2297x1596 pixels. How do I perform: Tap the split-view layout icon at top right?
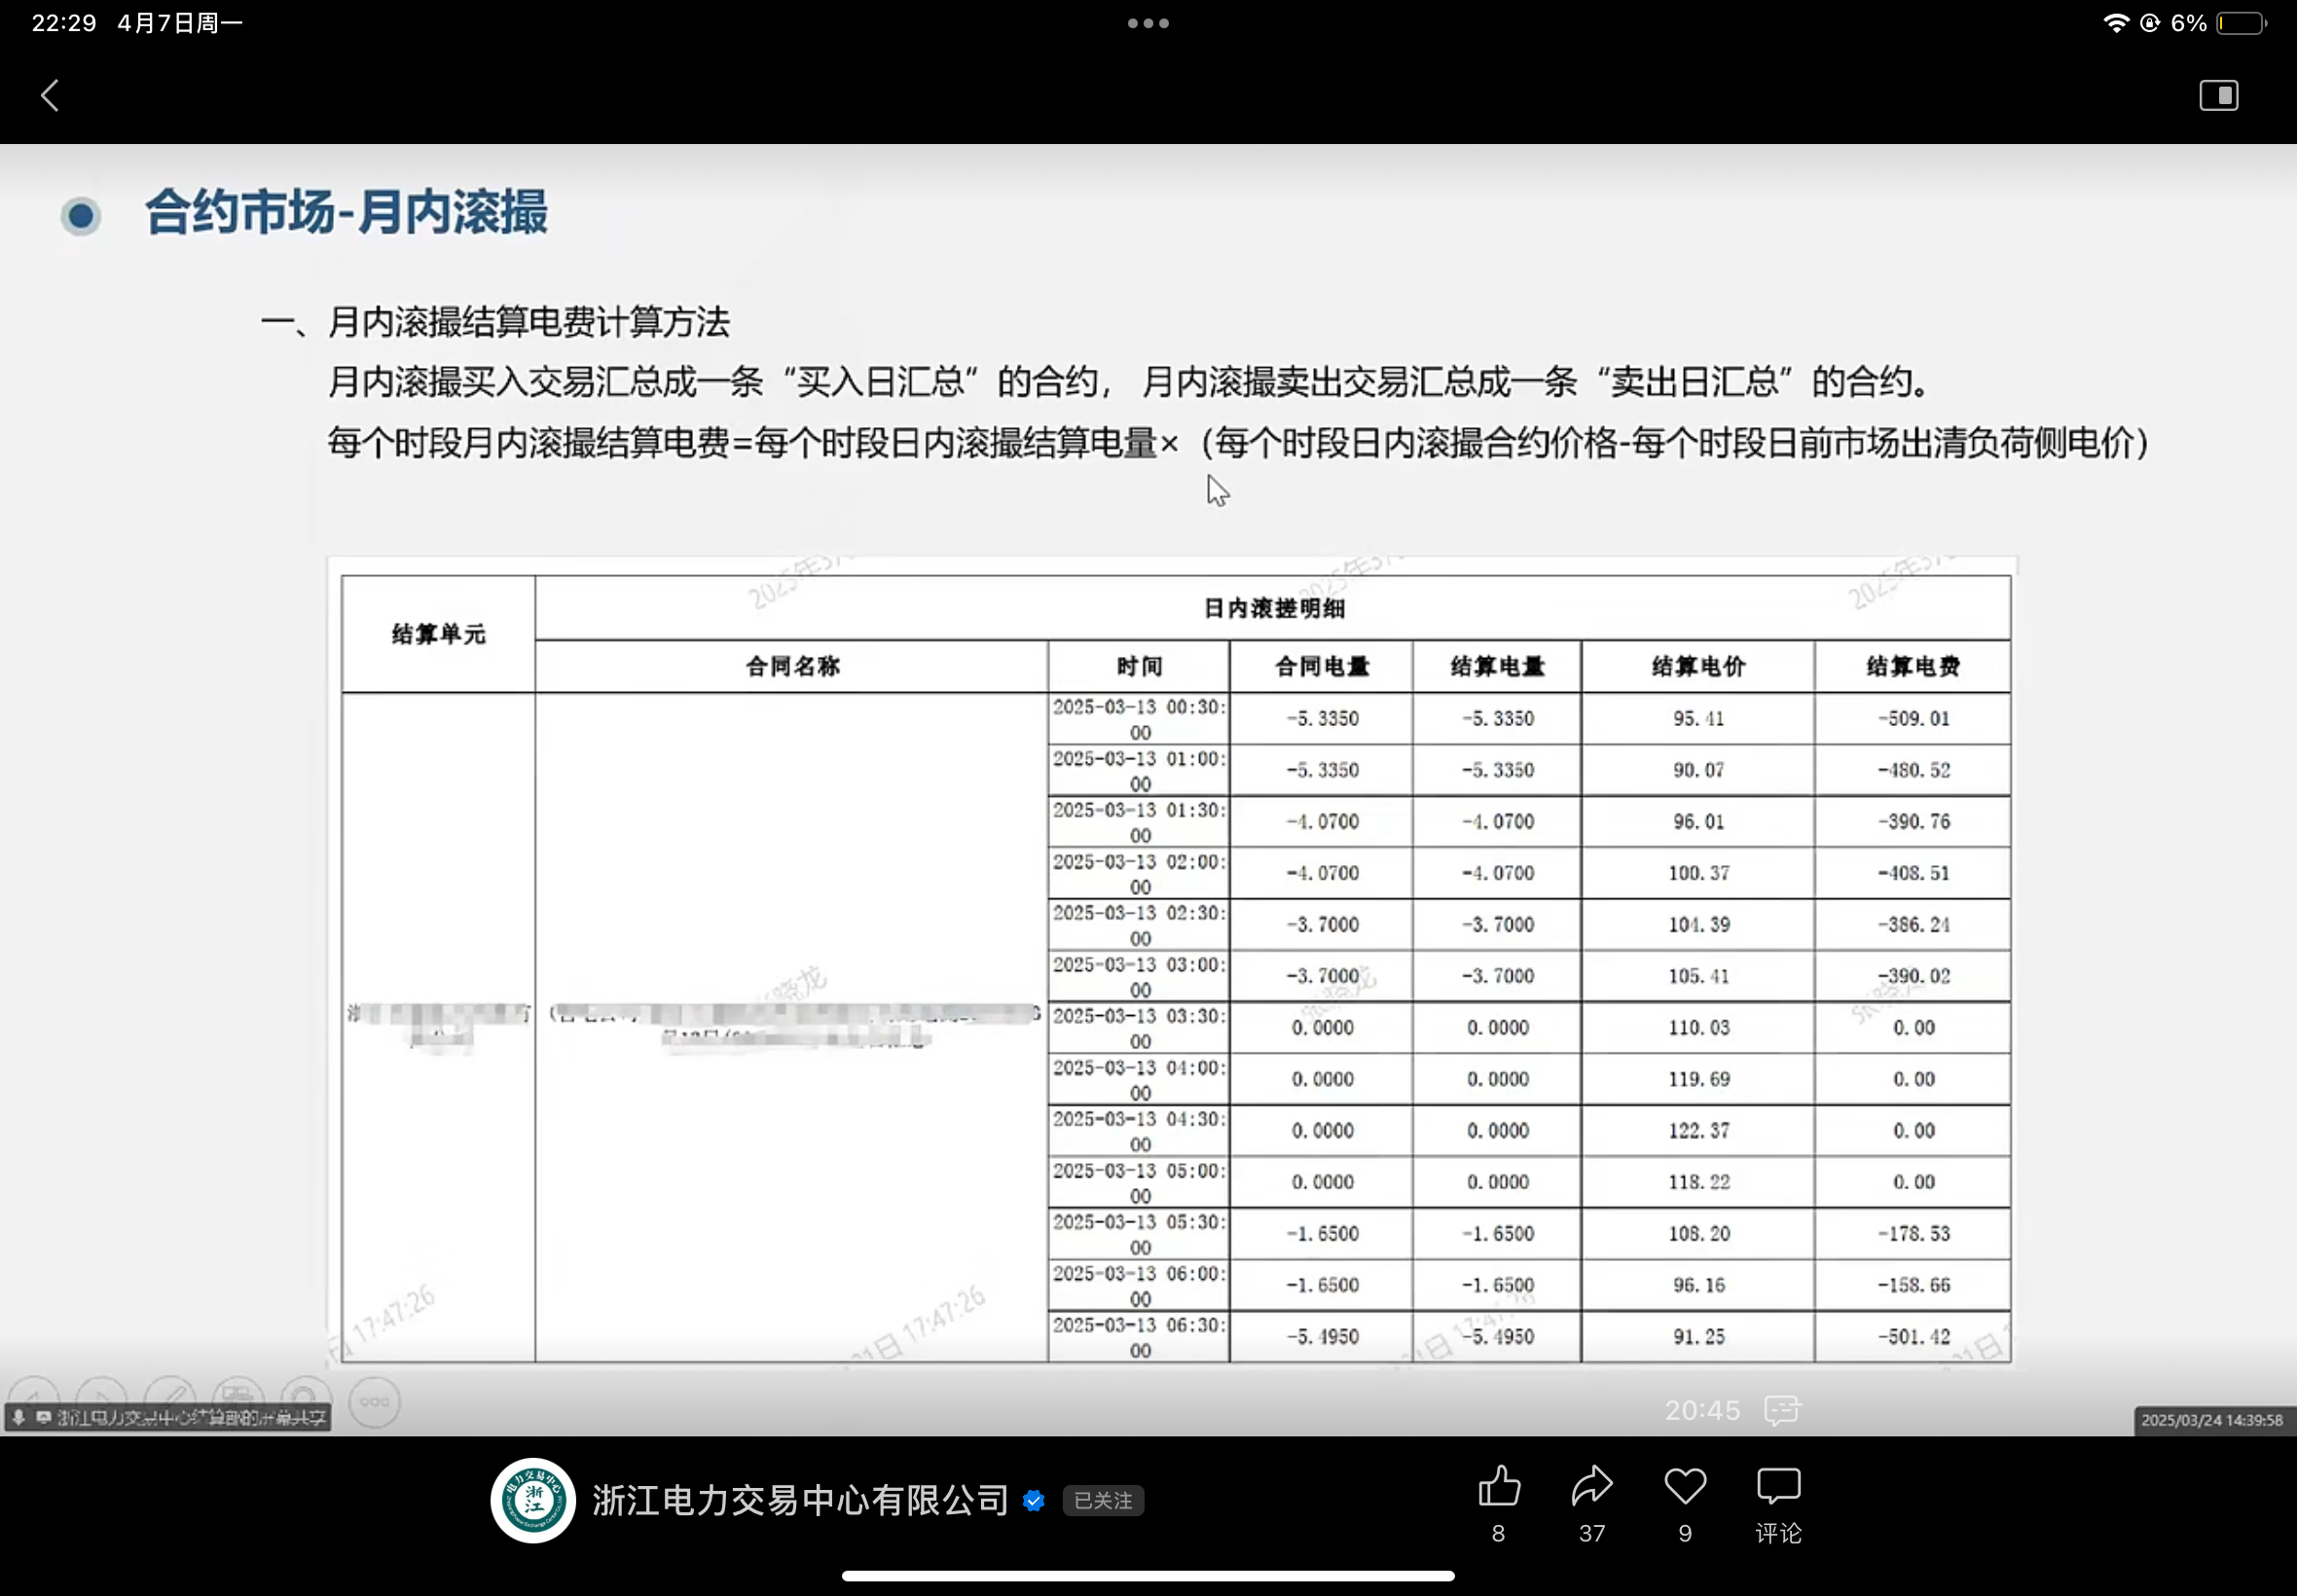click(x=2218, y=96)
